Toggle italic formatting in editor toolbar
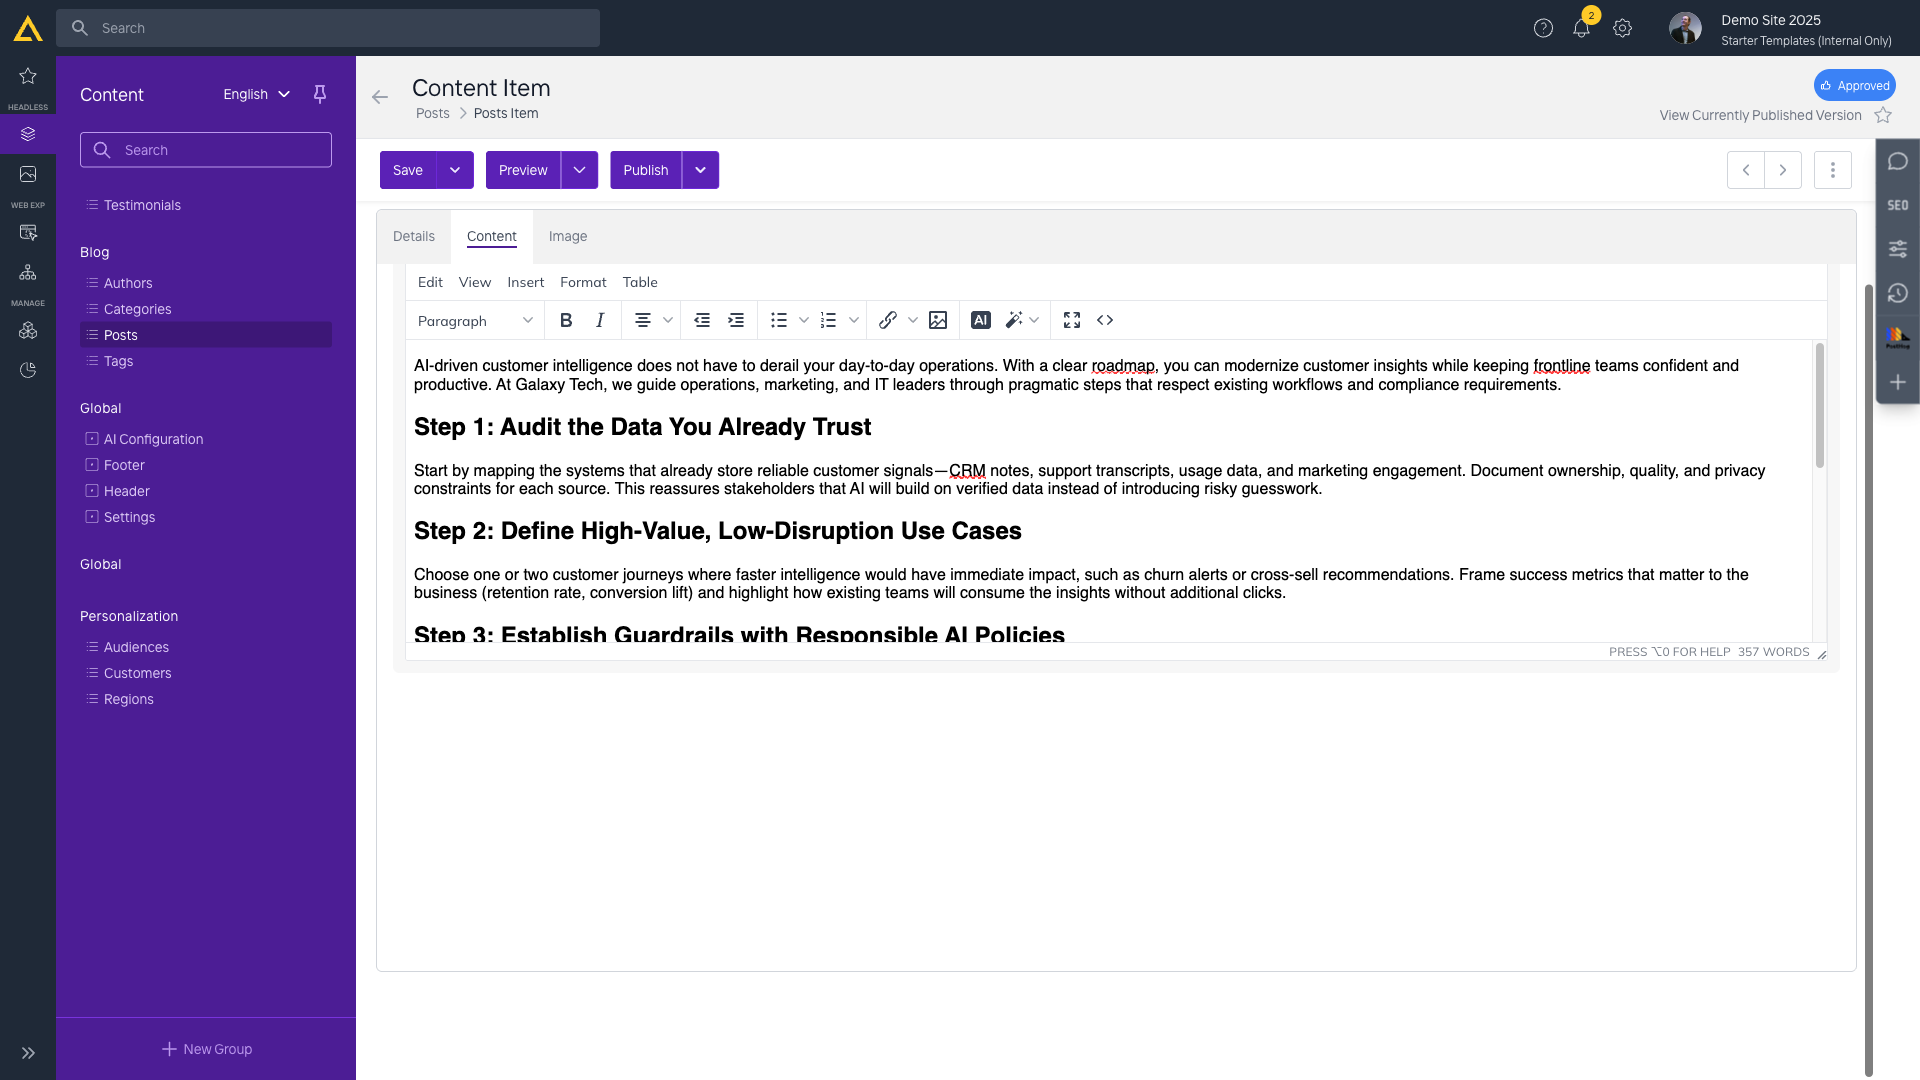The image size is (1920, 1080). click(x=600, y=320)
